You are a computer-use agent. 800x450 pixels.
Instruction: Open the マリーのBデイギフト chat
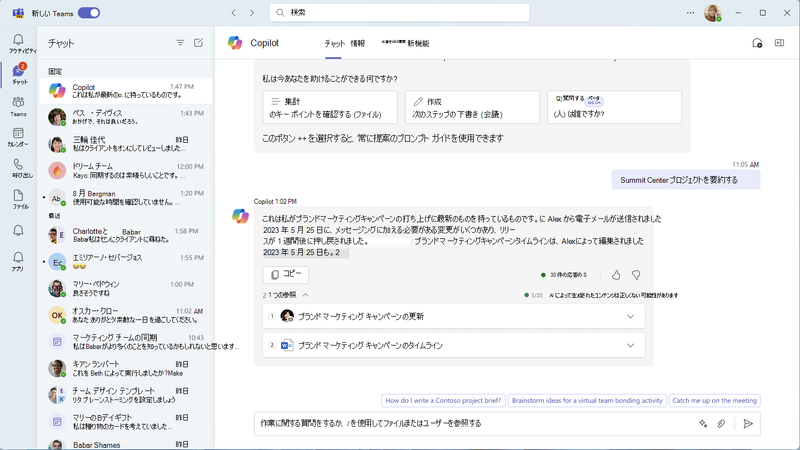(x=126, y=421)
